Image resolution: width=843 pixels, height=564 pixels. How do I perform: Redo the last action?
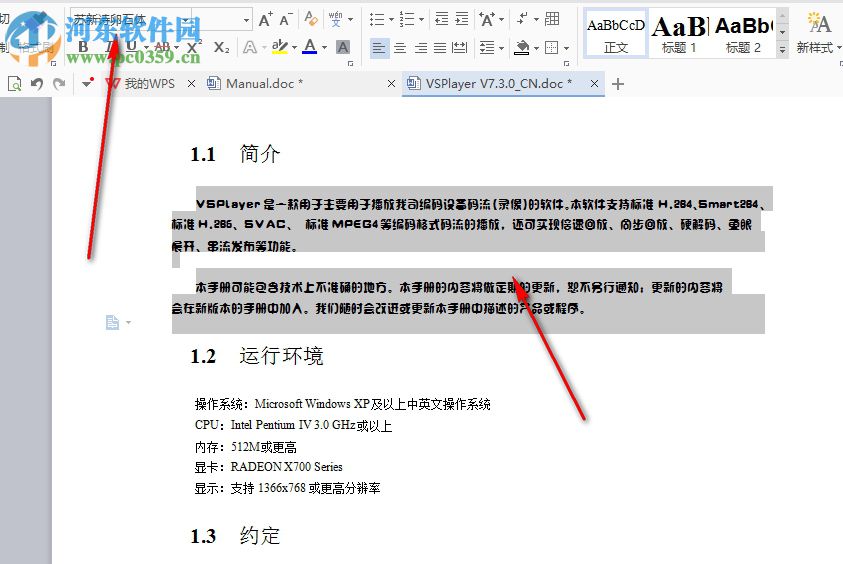coord(59,84)
